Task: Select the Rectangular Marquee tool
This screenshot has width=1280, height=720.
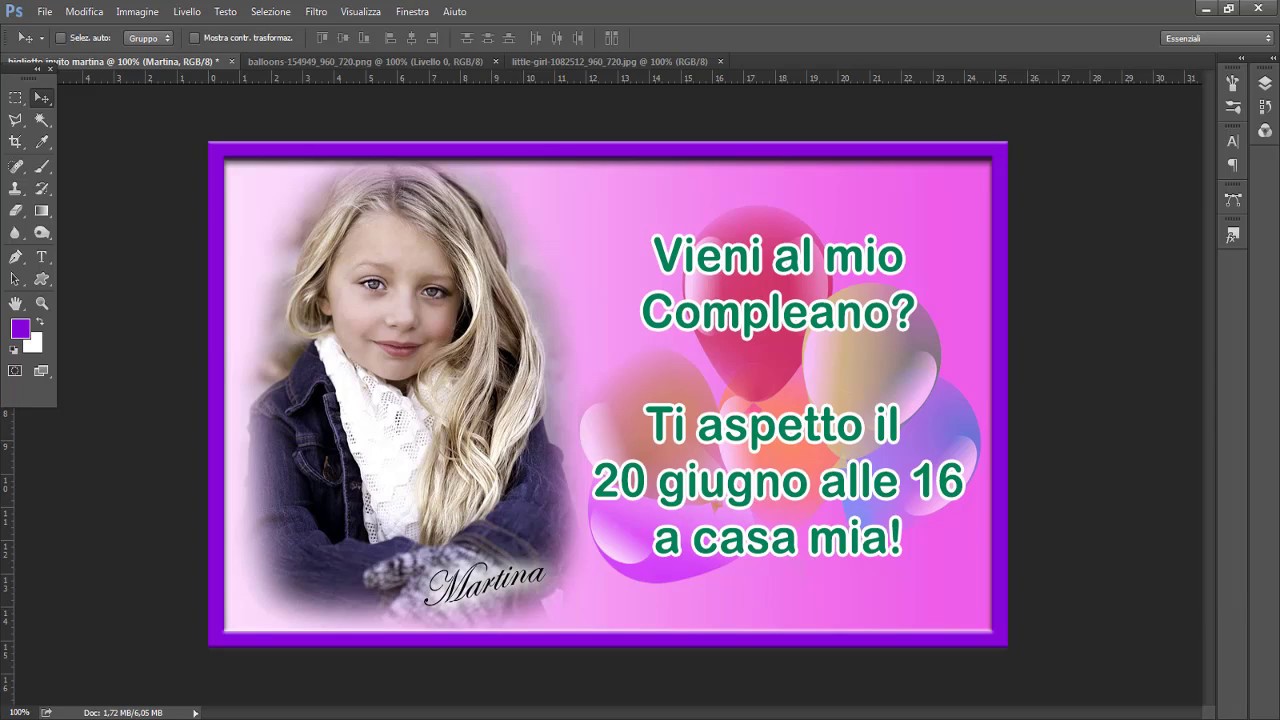Action: [15, 98]
